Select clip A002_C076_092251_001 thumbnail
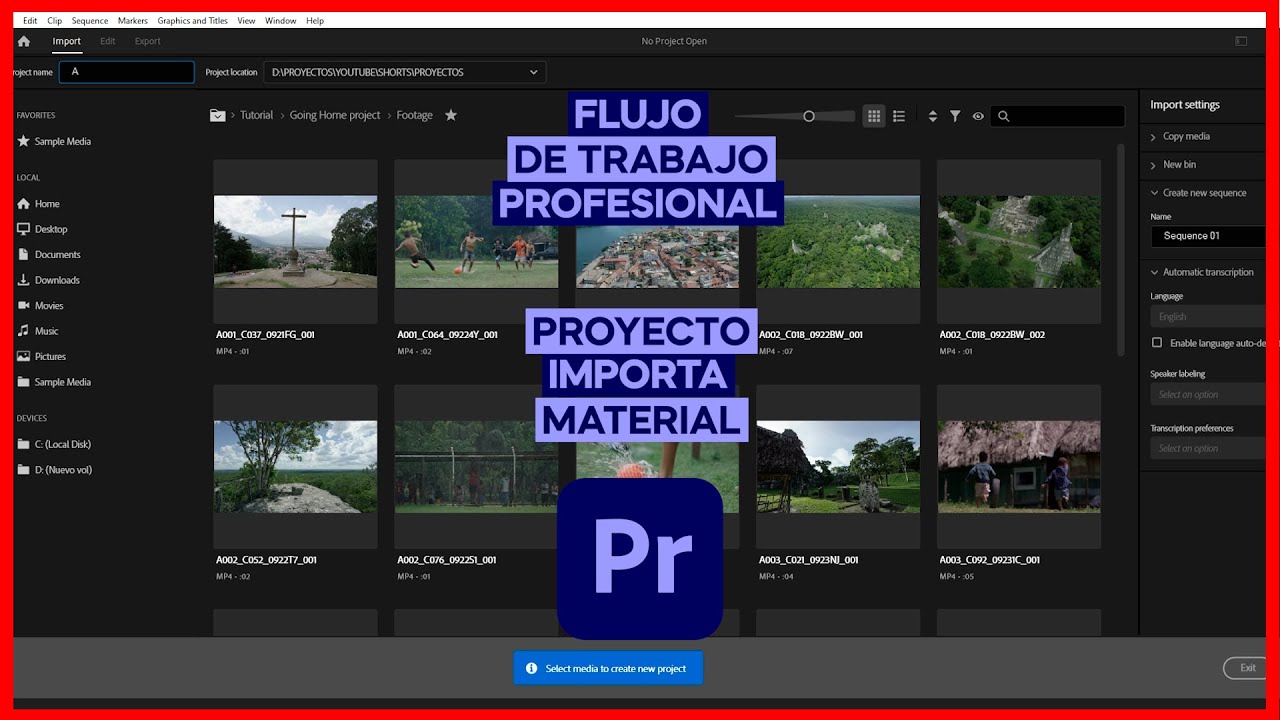The height and width of the screenshot is (720, 1280). point(477,467)
